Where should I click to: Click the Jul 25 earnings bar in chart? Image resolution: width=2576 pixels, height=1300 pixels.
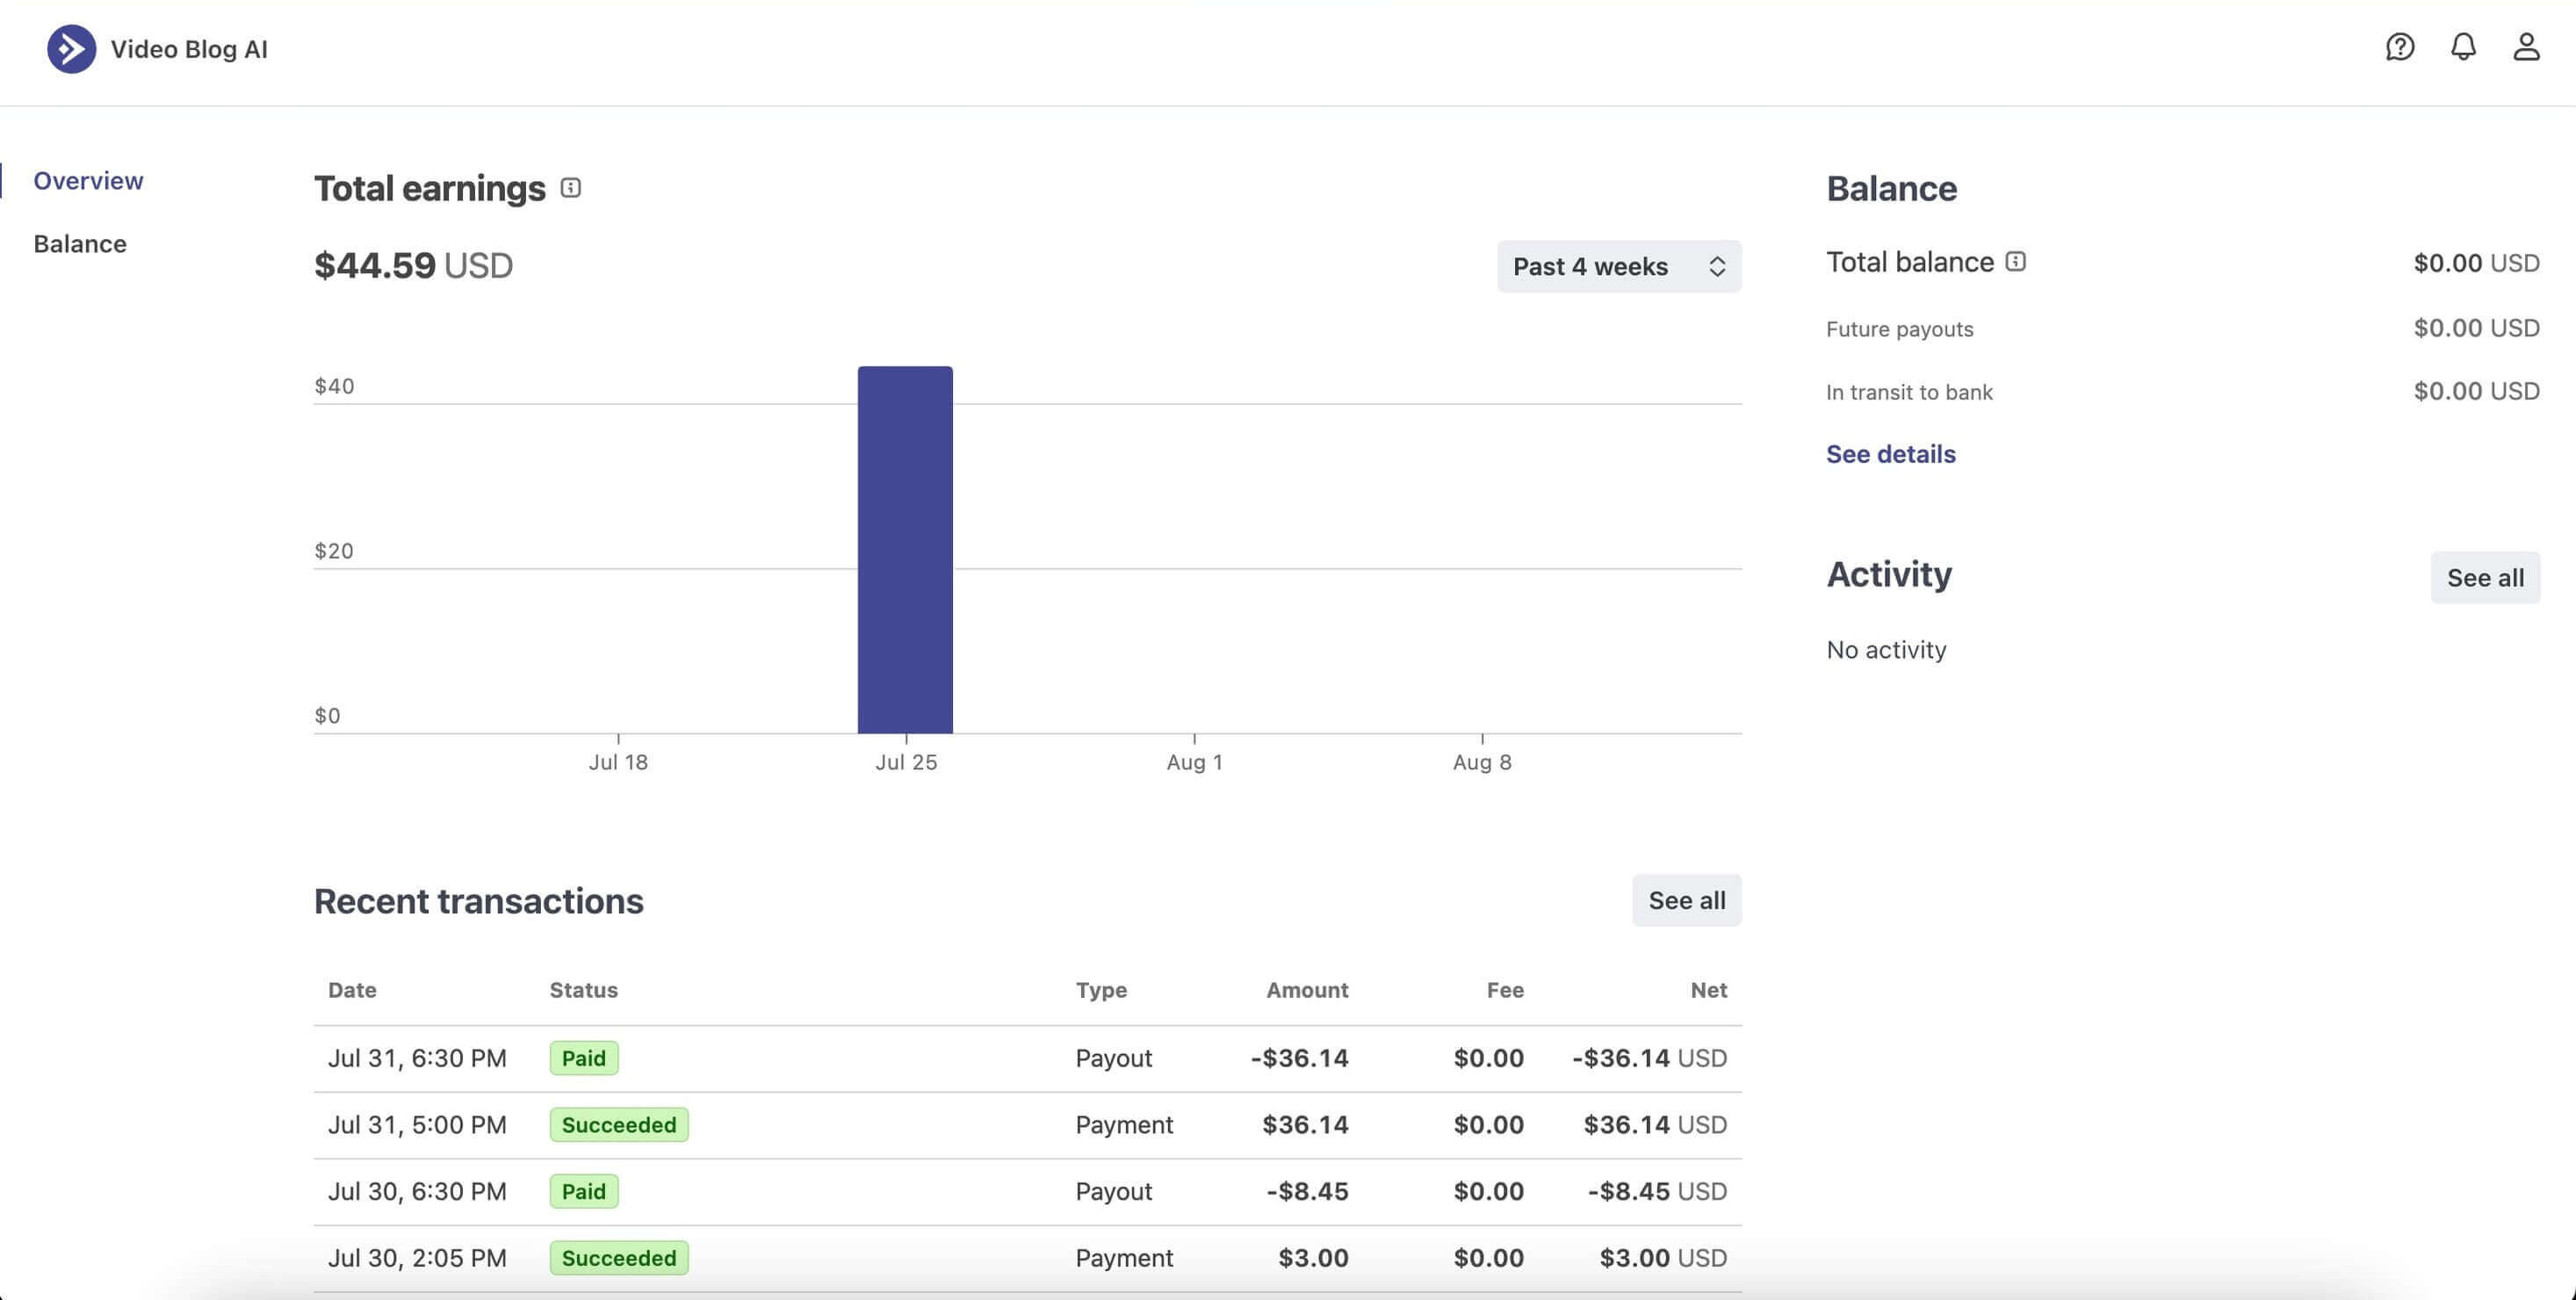905,550
